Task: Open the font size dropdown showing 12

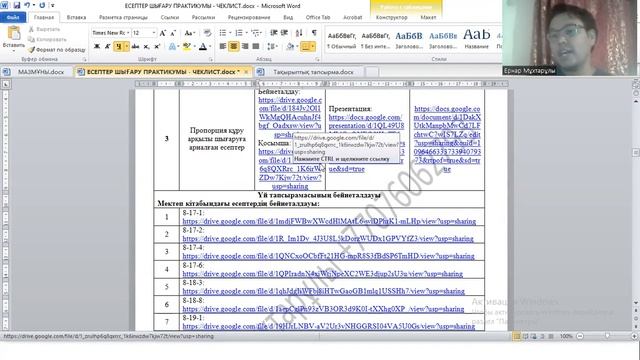Action: (154, 33)
